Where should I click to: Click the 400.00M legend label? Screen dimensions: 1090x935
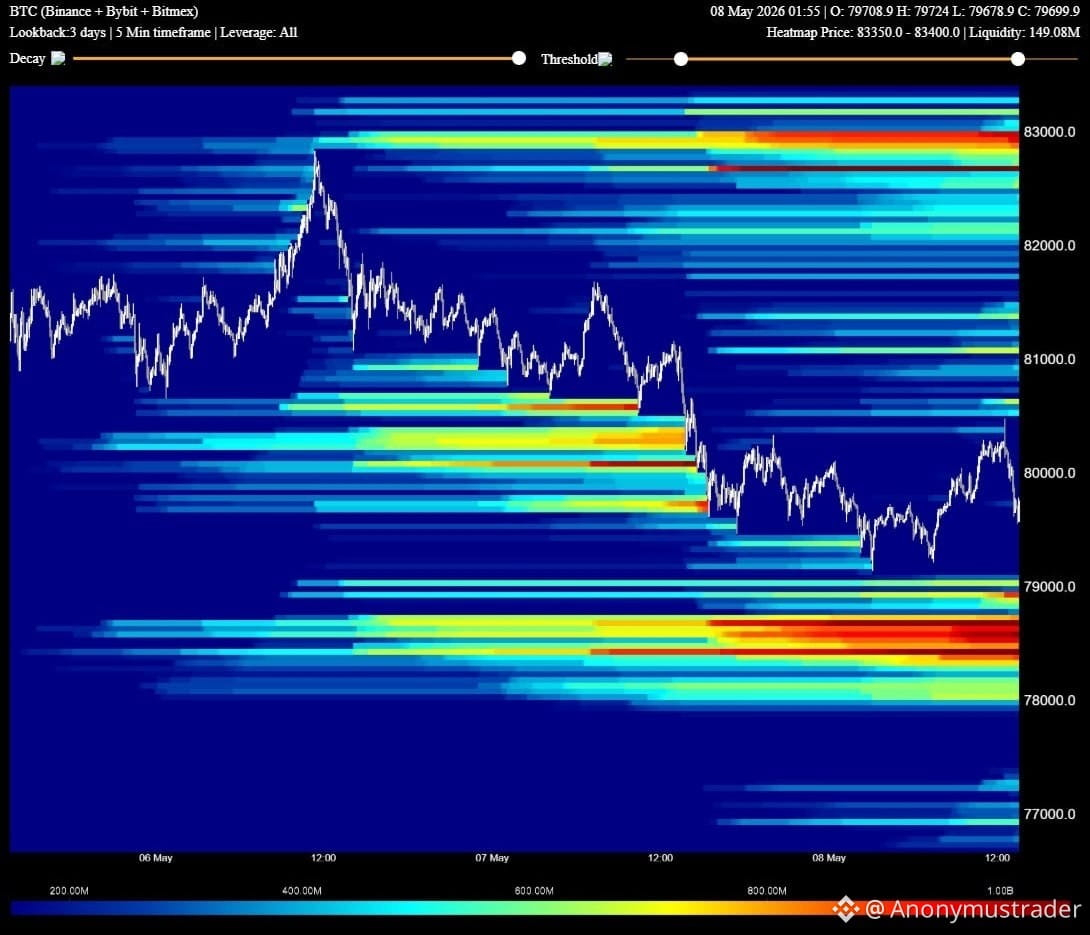tap(302, 891)
